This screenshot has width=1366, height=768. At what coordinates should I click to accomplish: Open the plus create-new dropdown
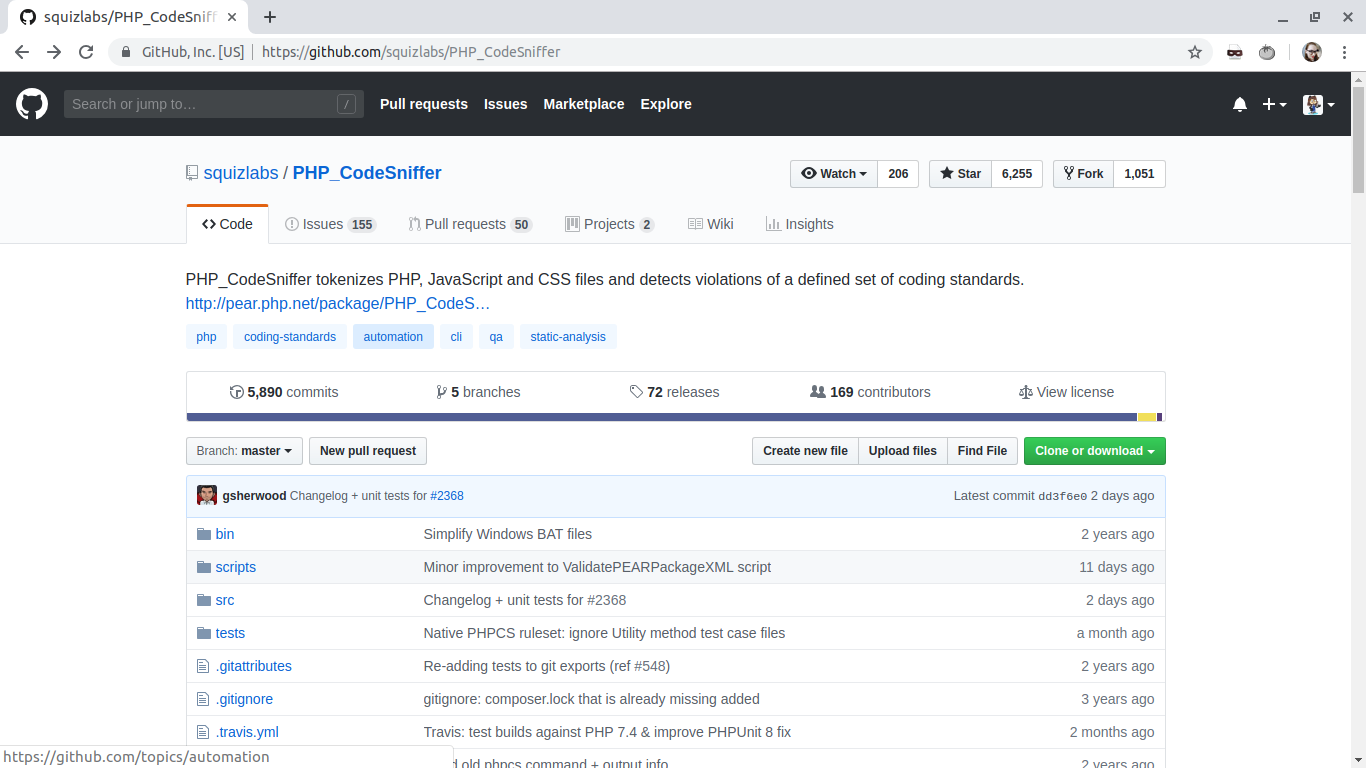(x=1274, y=104)
